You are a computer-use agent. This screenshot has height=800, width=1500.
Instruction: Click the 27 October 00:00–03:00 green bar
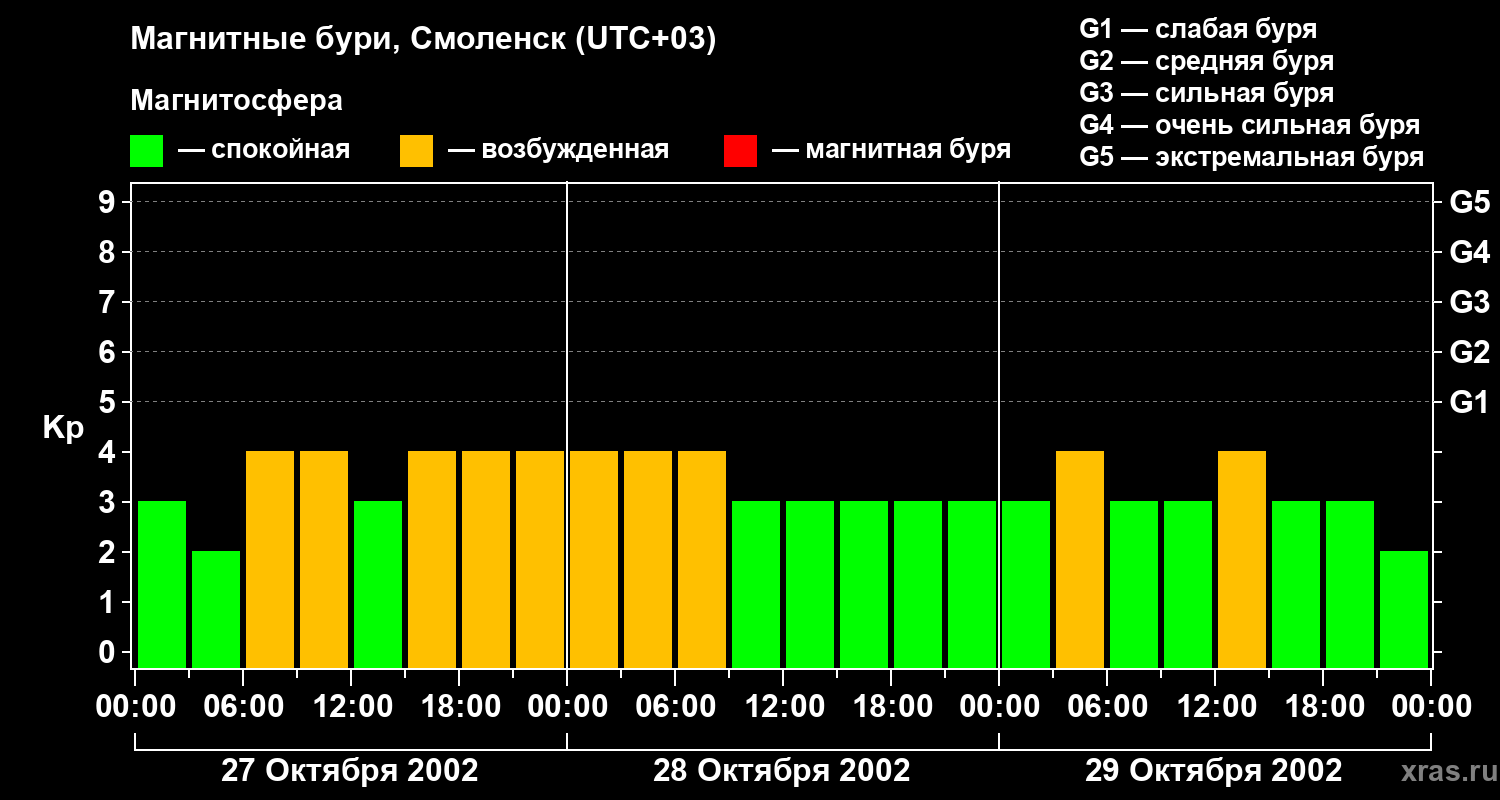point(162,584)
